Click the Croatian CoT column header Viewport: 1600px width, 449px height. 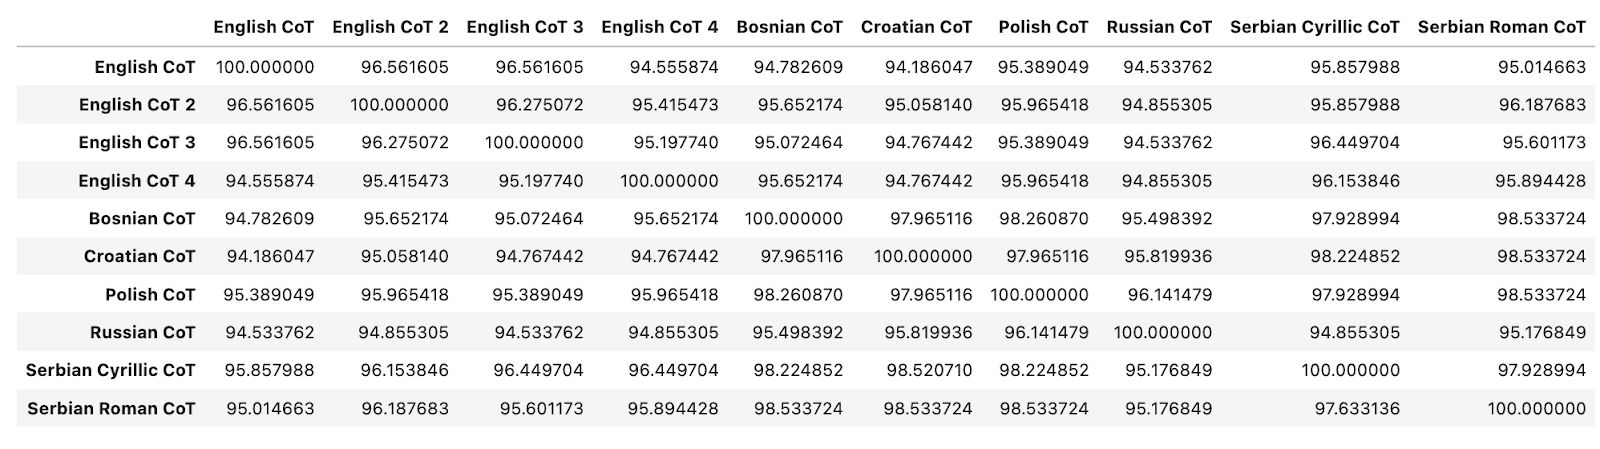pos(916,27)
